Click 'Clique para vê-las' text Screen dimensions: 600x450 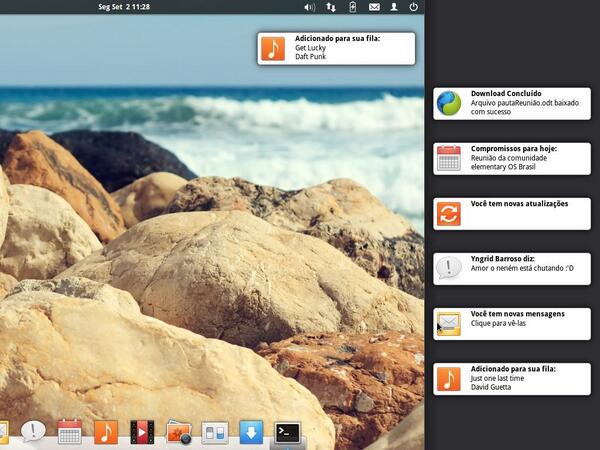tap(498, 323)
